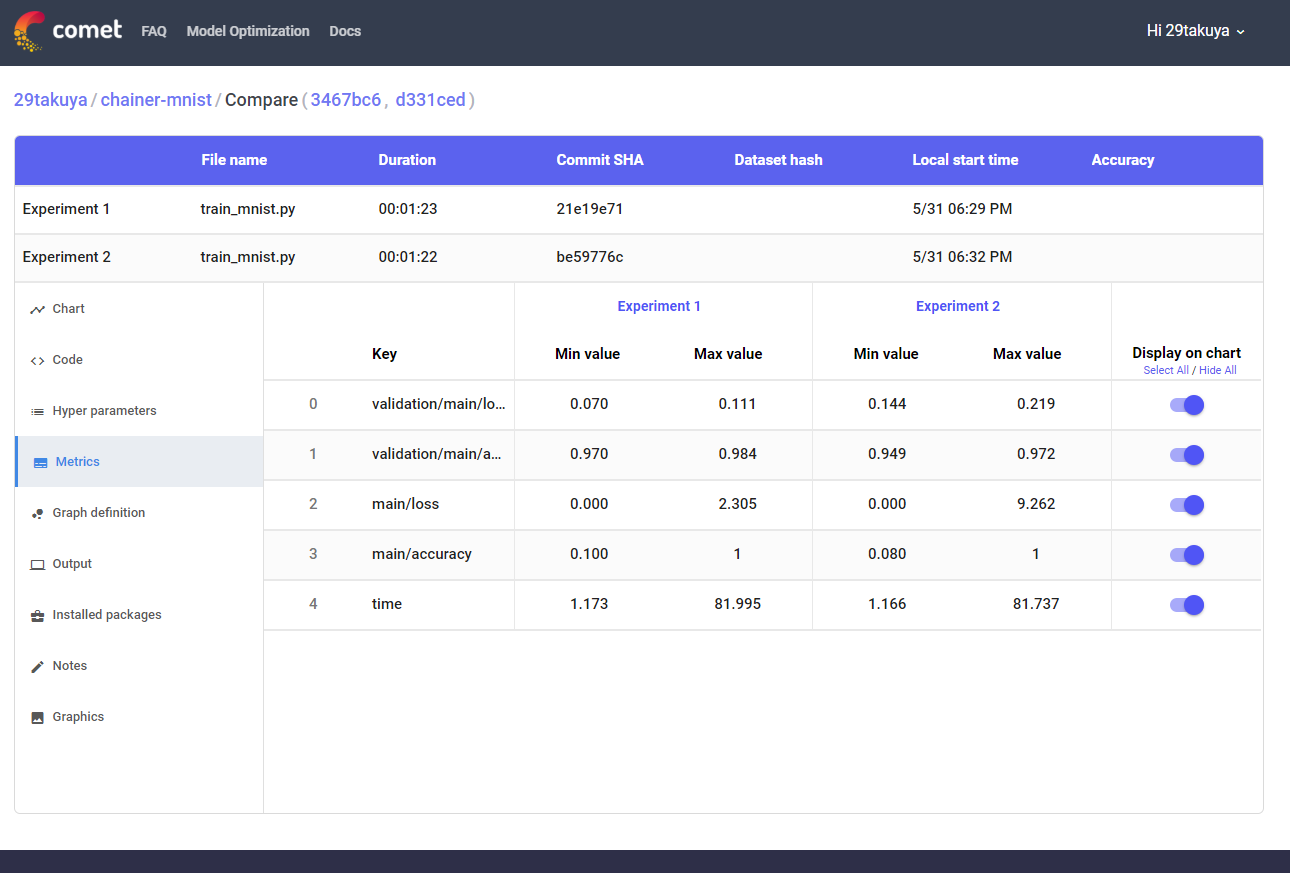Go to the Docs page
Screen dimensions: 1290x873
345,31
